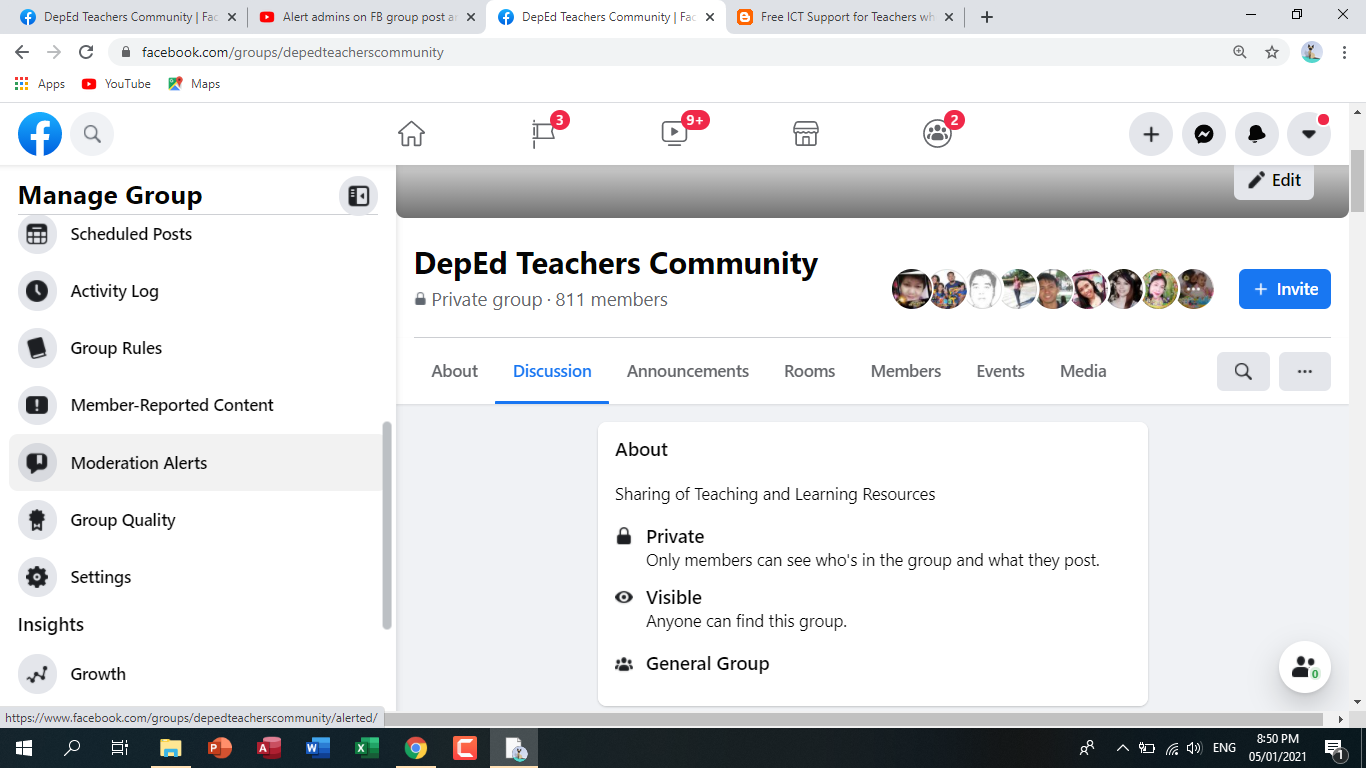Click the new message people bubble
The height and width of the screenshot is (768, 1366).
tap(1305, 667)
